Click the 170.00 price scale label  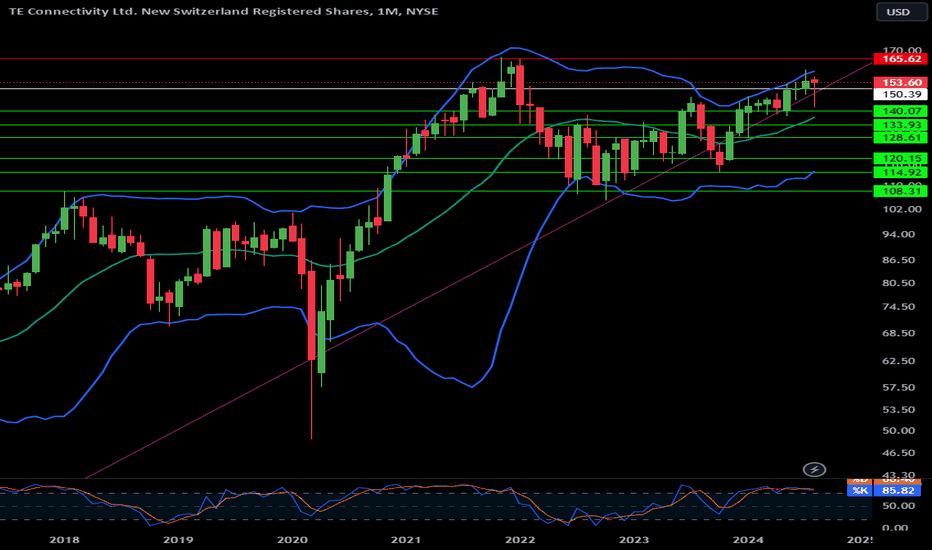(902, 50)
